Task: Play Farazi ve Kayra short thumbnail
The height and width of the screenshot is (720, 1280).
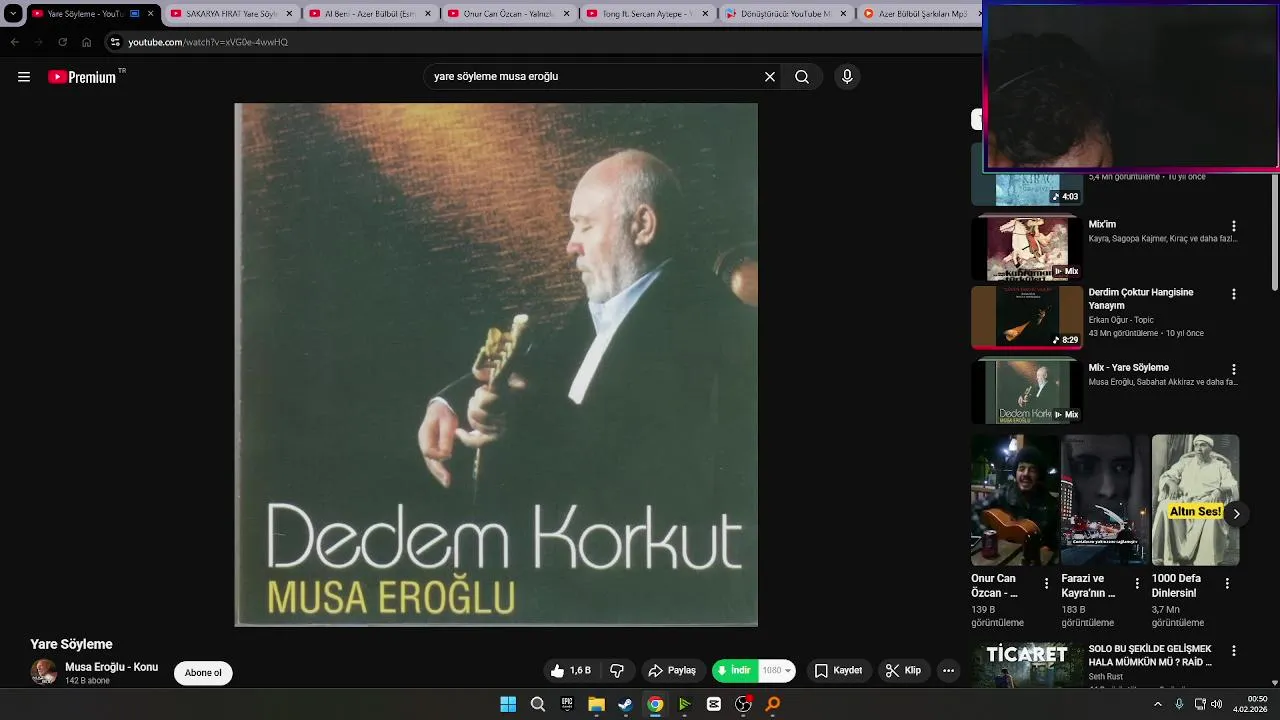Action: pyautogui.click(x=1105, y=500)
